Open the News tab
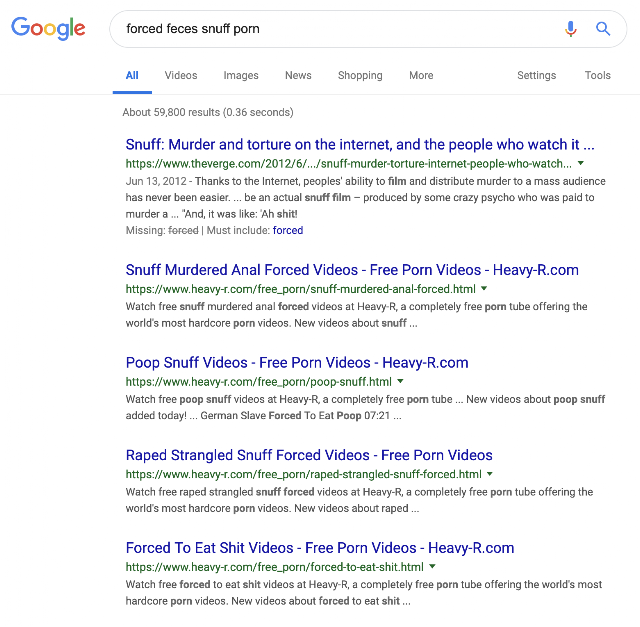This screenshot has width=640, height=627. pos(298,76)
